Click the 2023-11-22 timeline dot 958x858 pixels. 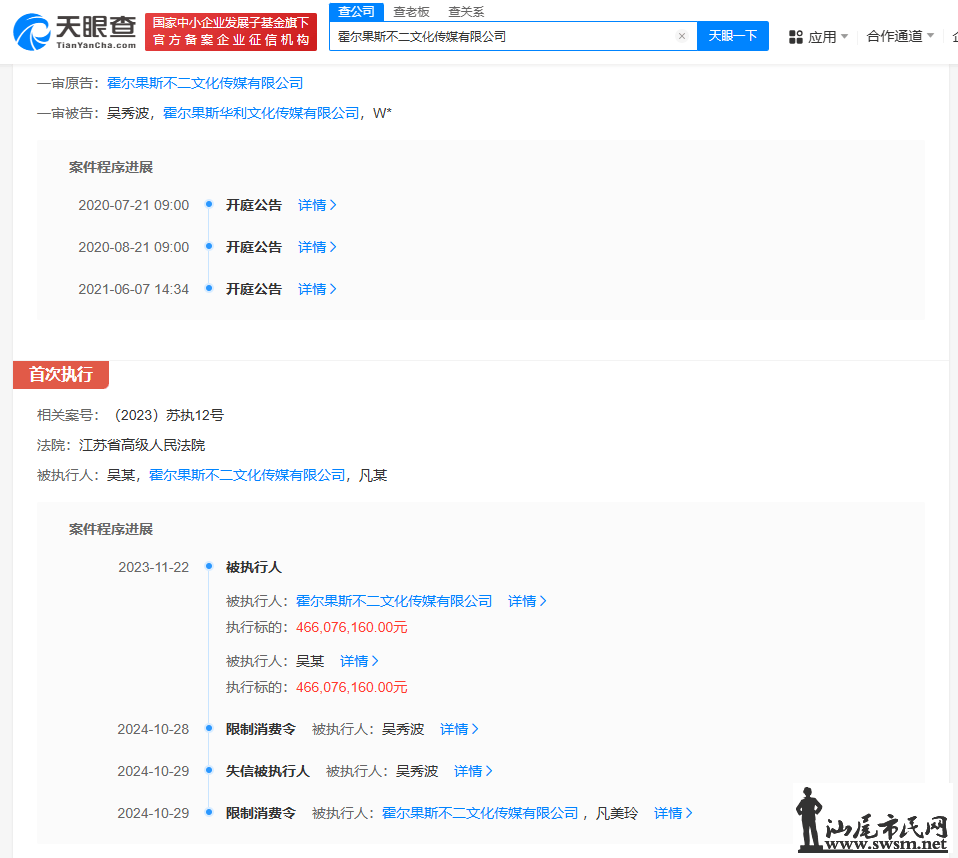(x=209, y=566)
